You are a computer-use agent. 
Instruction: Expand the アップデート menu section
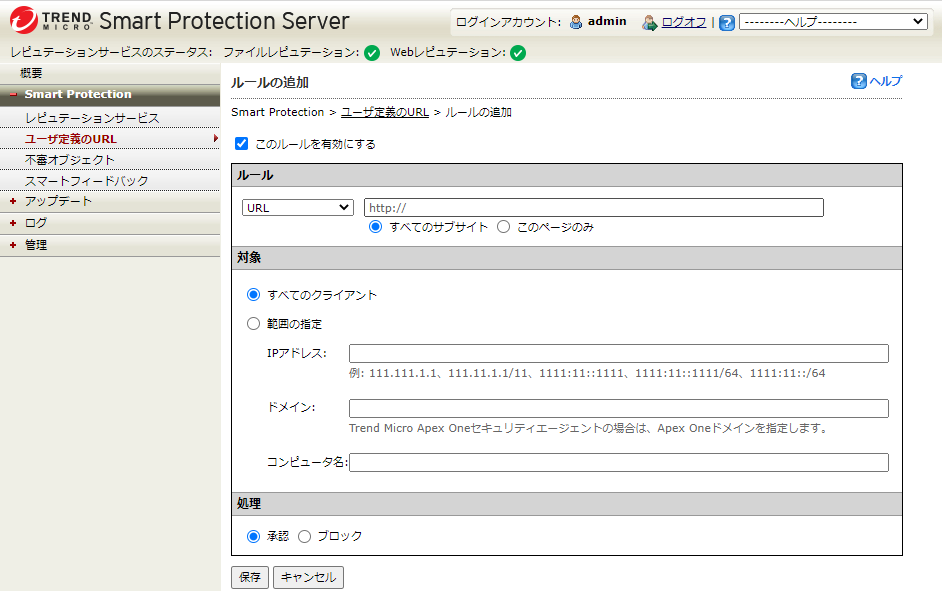coord(58,201)
